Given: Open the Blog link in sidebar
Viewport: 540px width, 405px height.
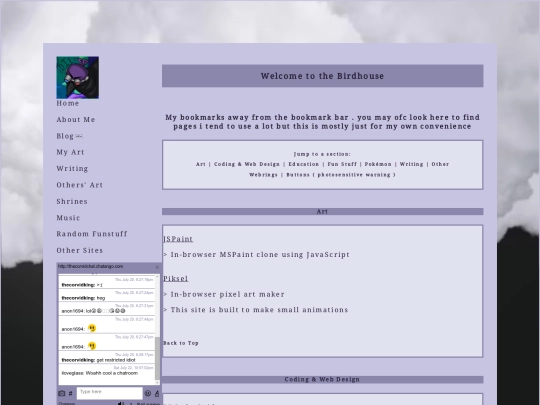Looking at the screenshot, I should pyautogui.click(x=65, y=136).
